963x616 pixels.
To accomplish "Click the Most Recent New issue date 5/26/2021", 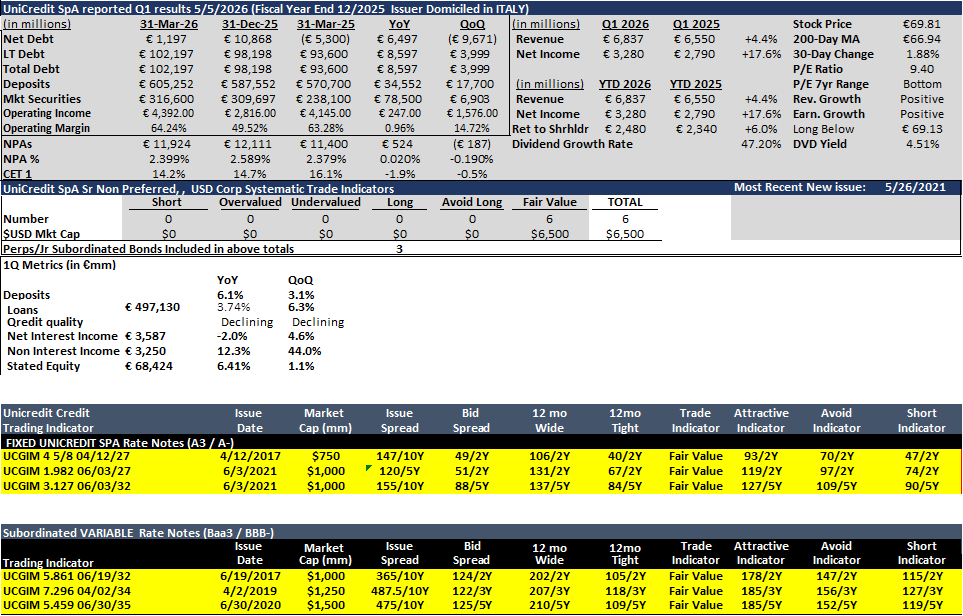I will (915, 187).
